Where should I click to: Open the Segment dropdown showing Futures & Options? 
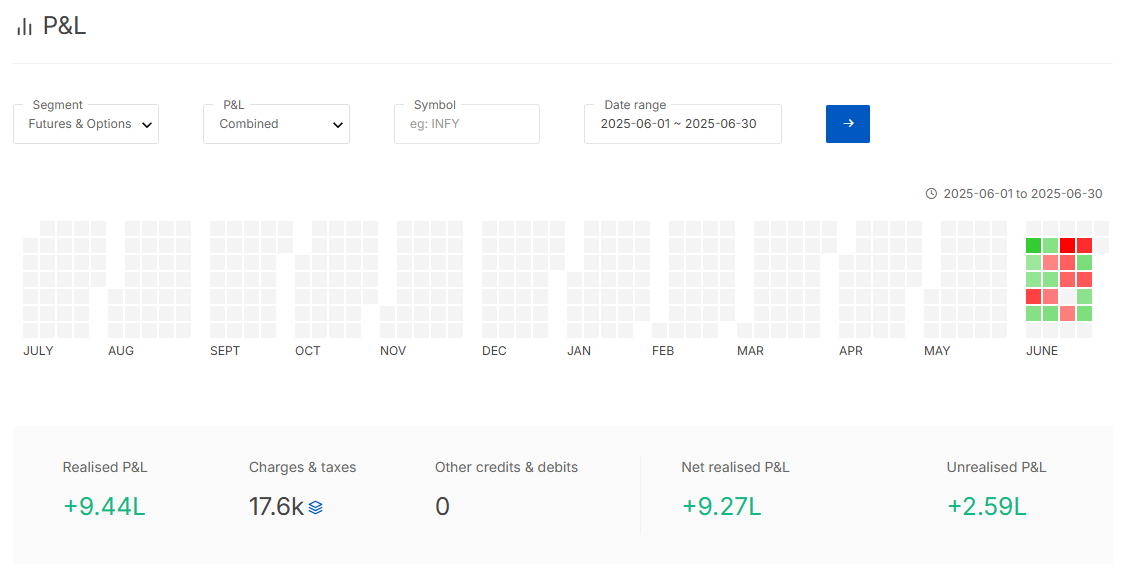[x=86, y=124]
